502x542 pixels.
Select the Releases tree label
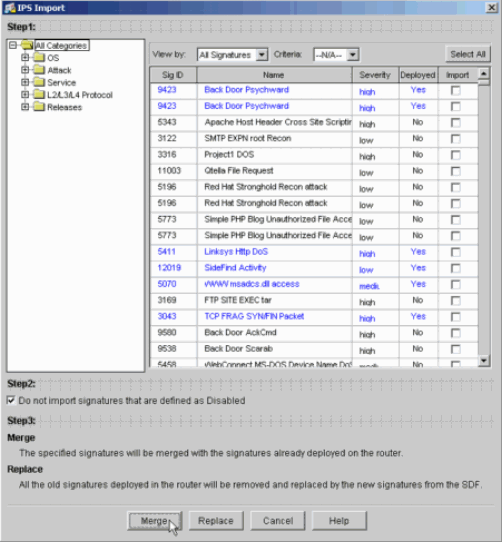(x=65, y=107)
